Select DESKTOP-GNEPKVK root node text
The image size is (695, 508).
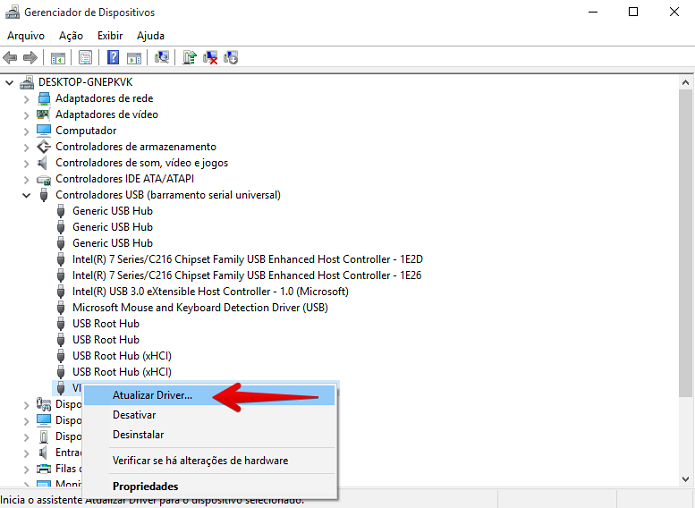[86, 82]
